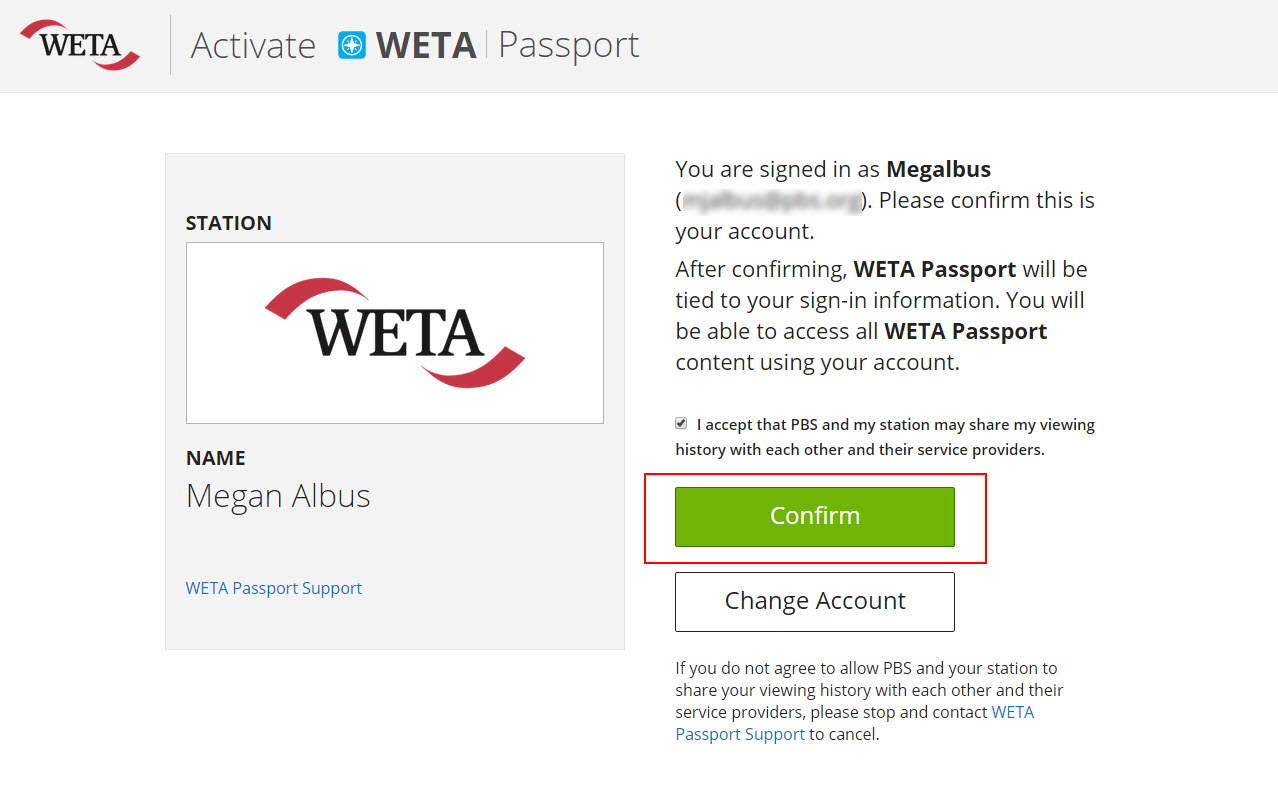Click the red-outlined Confirm highlight box

coord(814,516)
